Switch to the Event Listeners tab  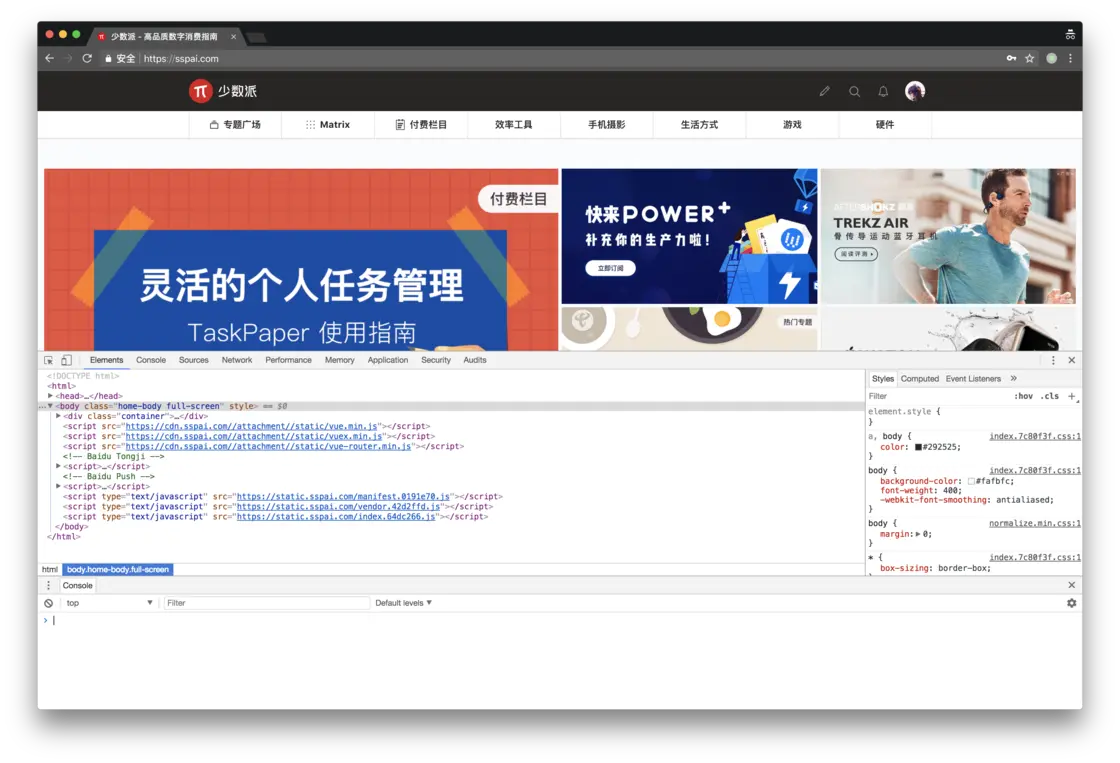tap(973, 379)
